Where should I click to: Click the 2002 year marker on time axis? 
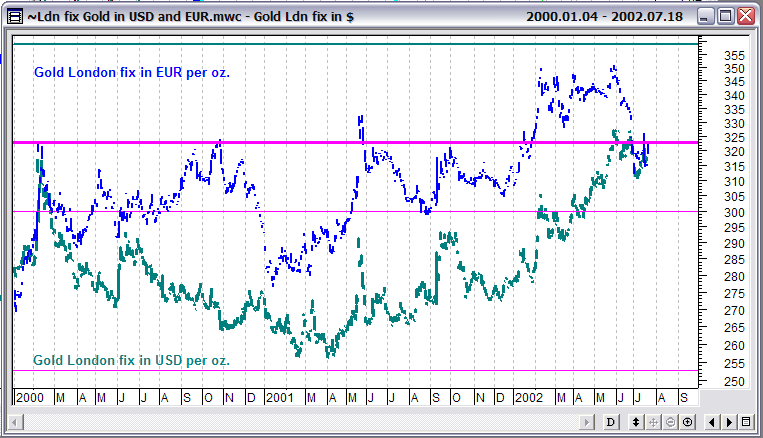coord(530,397)
